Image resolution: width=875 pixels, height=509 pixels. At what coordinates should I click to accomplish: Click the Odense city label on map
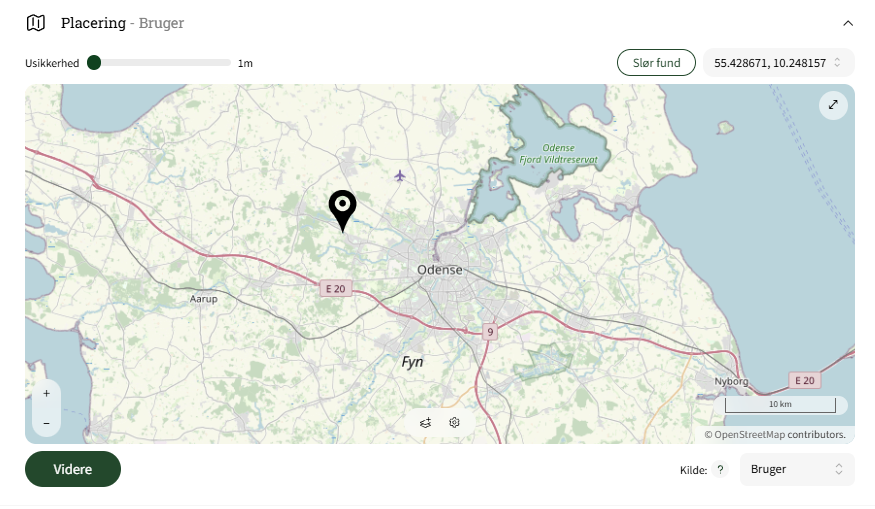tap(440, 270)
